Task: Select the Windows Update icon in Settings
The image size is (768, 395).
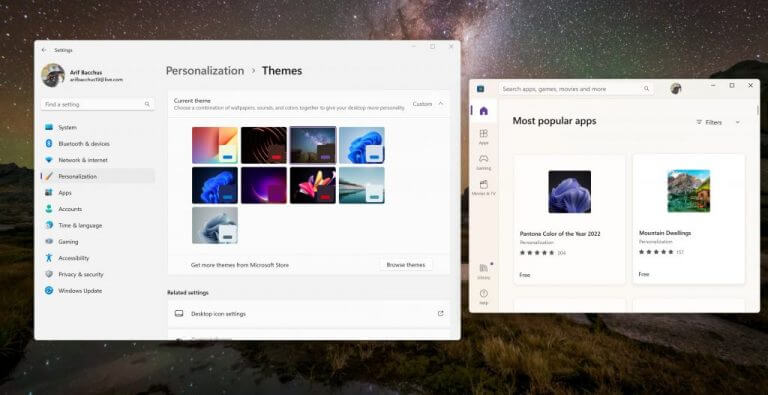Action: tap(49, 291)
